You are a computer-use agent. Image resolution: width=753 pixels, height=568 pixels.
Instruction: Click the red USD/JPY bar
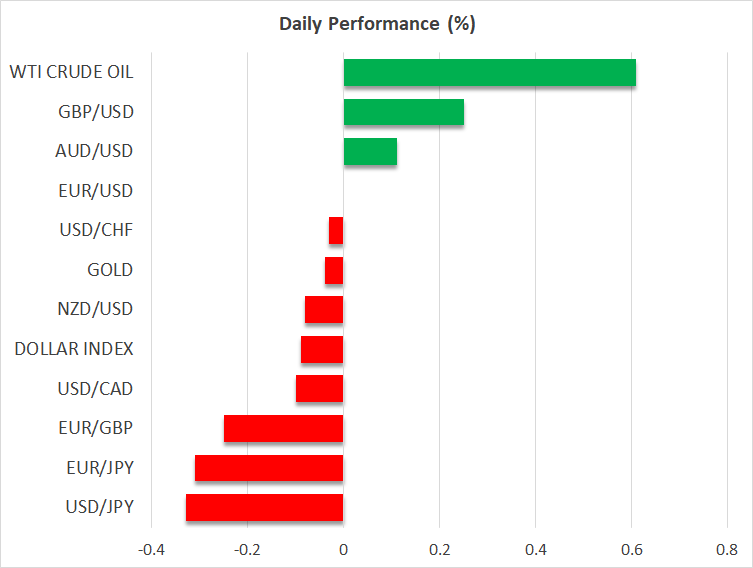[x=264, y=508]
